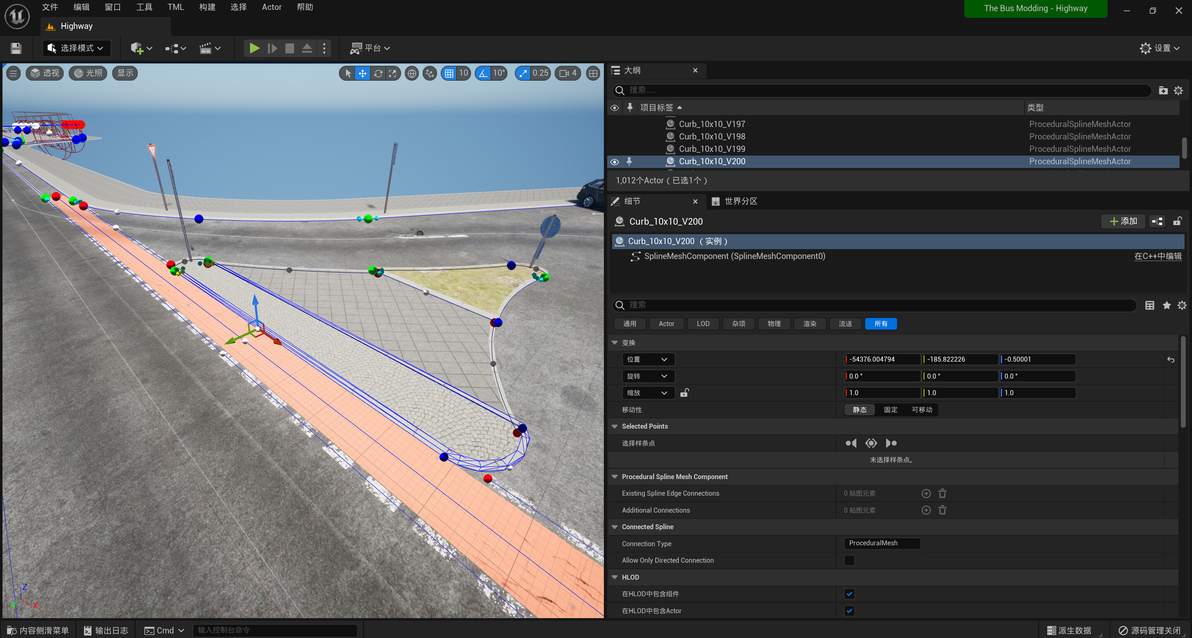
Task: Open the 光照 lit view mode menu
Action: pyautogui.click(x=87, y=73)
